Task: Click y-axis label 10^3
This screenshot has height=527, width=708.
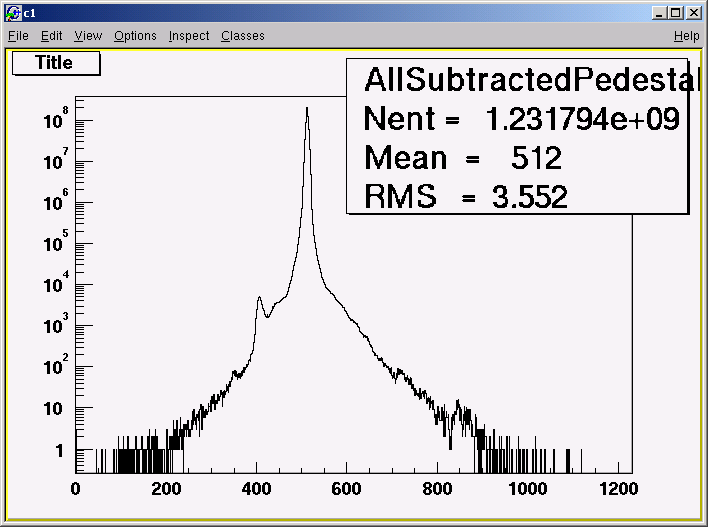Action: point(56,323)
